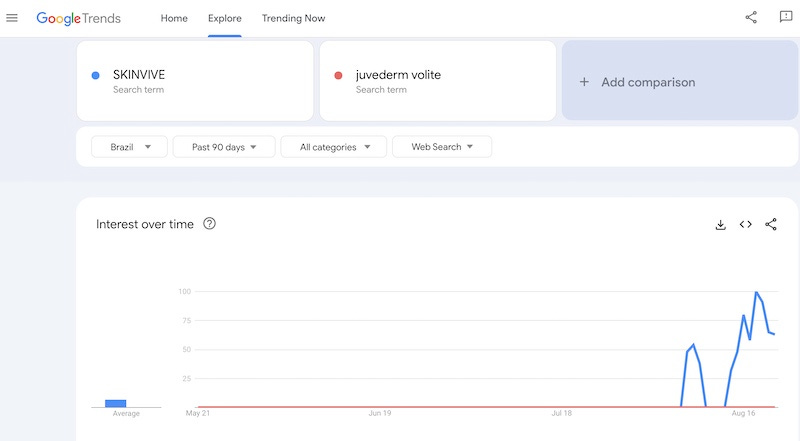Viewport: 800px width, 441px height.
Task: Click the SKINVIVE peak at 100 on chart
Action: (756, 292)
